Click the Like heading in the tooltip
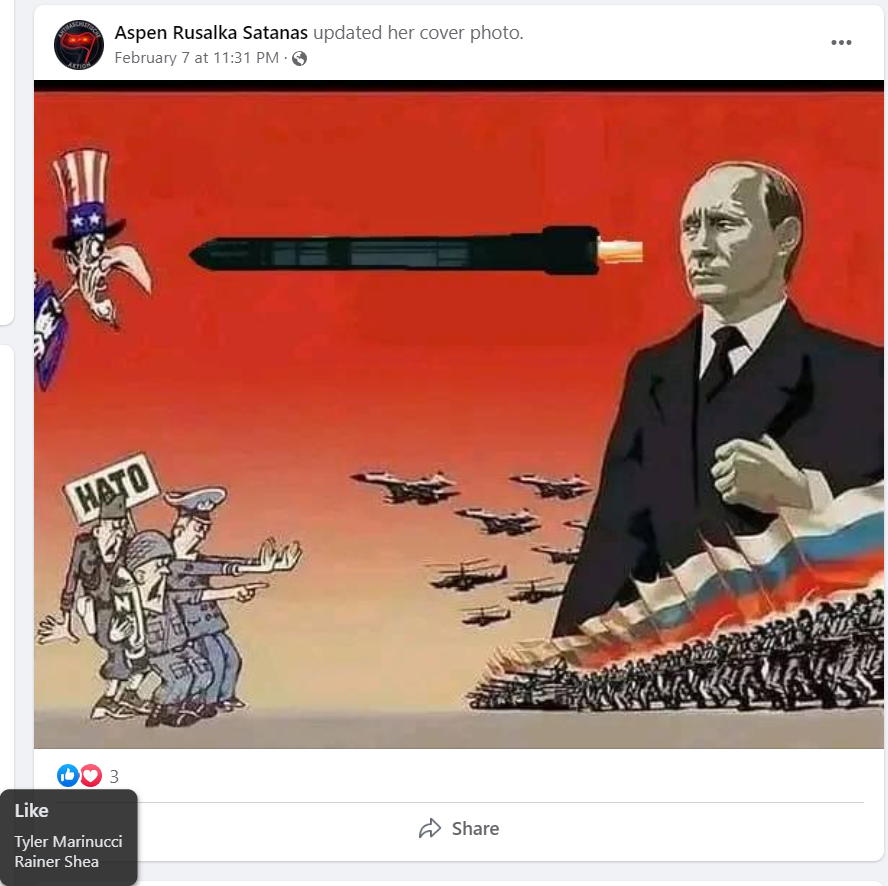 [32, 811]
